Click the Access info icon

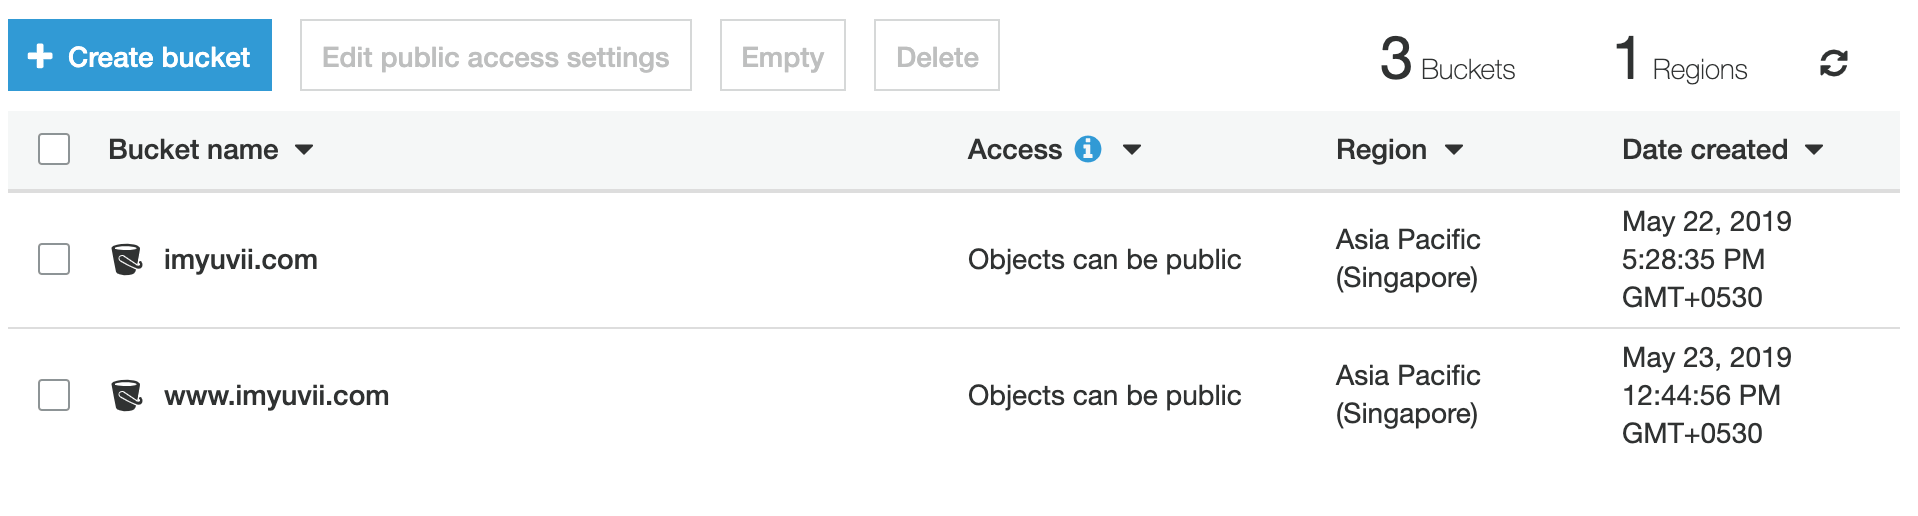coord(1088,149)
